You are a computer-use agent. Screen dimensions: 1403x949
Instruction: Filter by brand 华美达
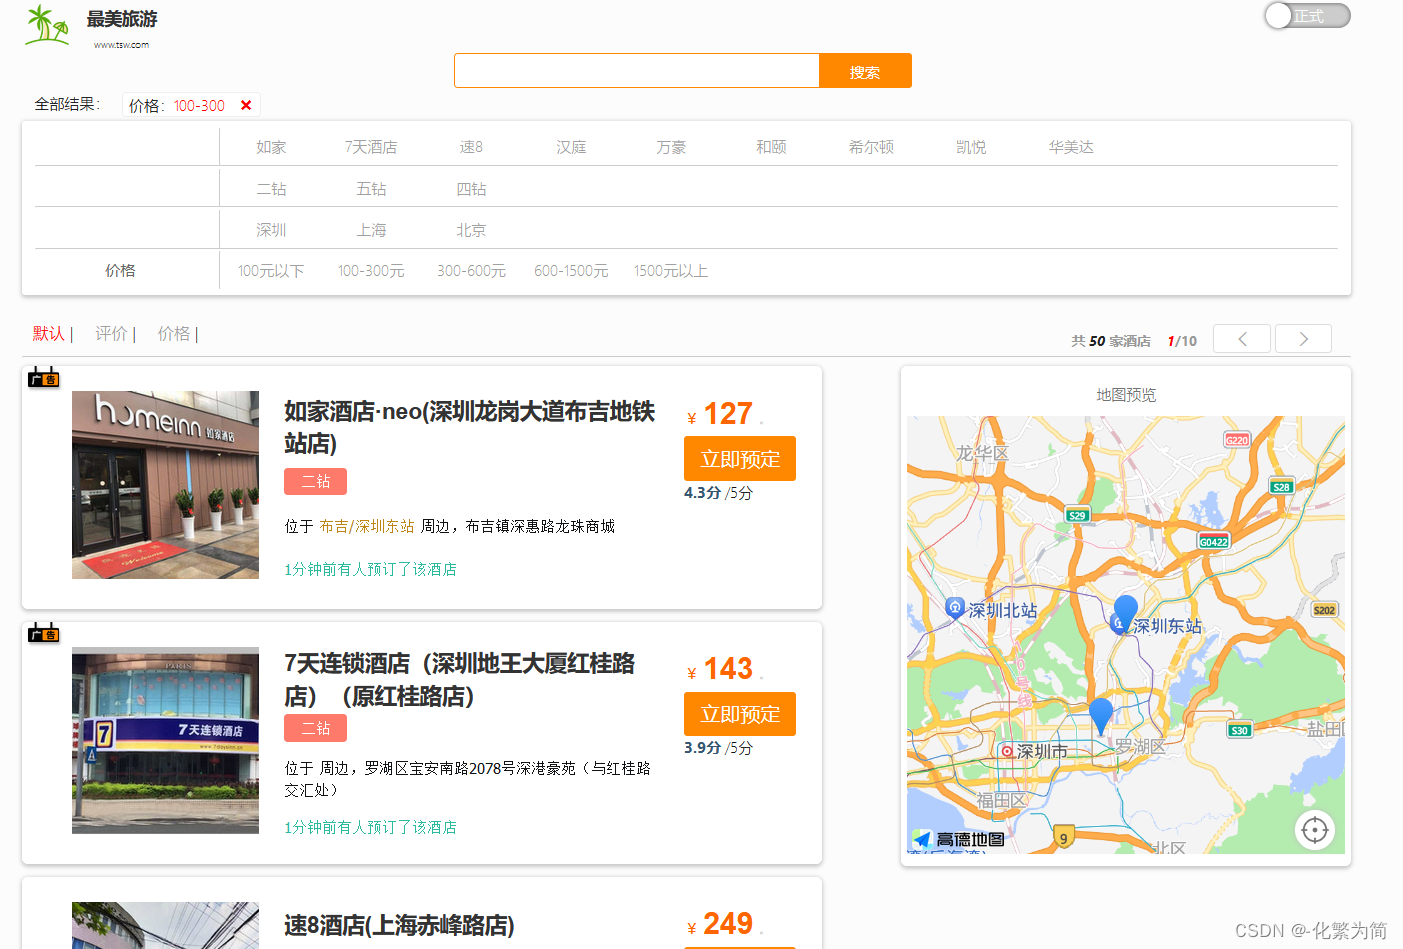1071,147
